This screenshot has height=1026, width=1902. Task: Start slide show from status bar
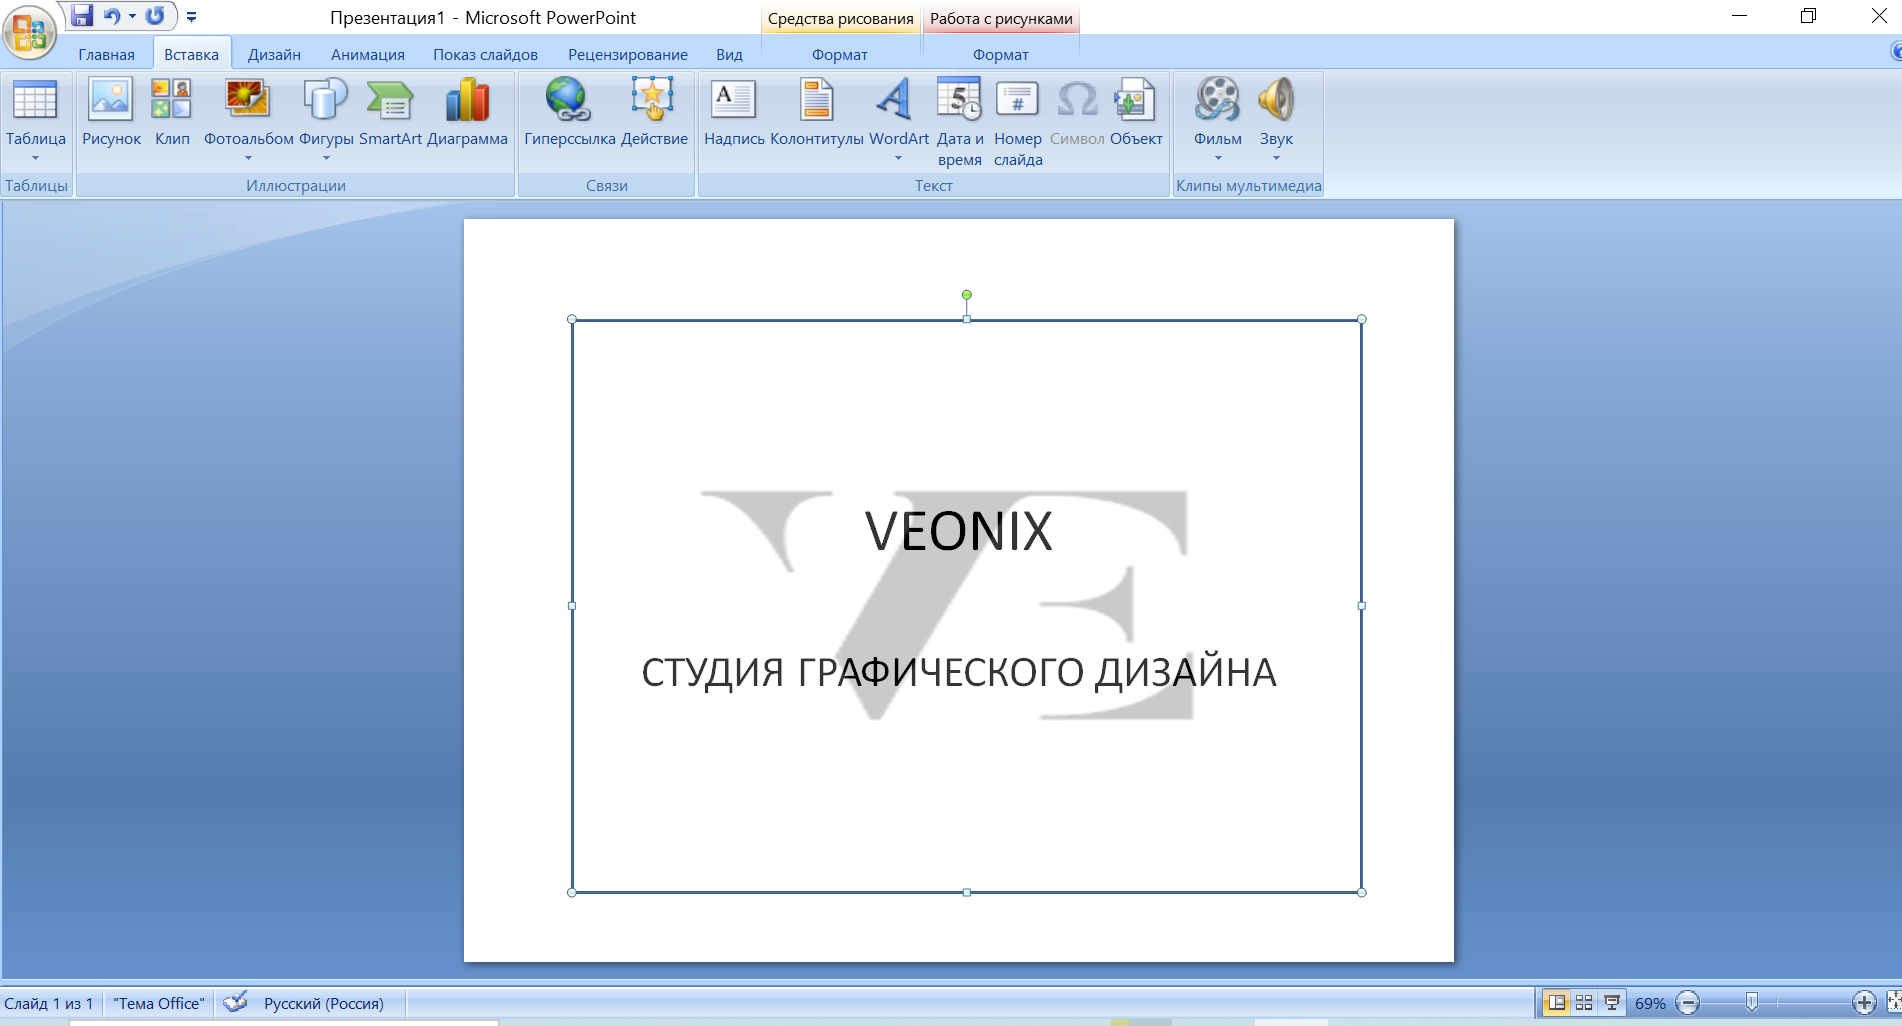[x=1612, y=1003]
